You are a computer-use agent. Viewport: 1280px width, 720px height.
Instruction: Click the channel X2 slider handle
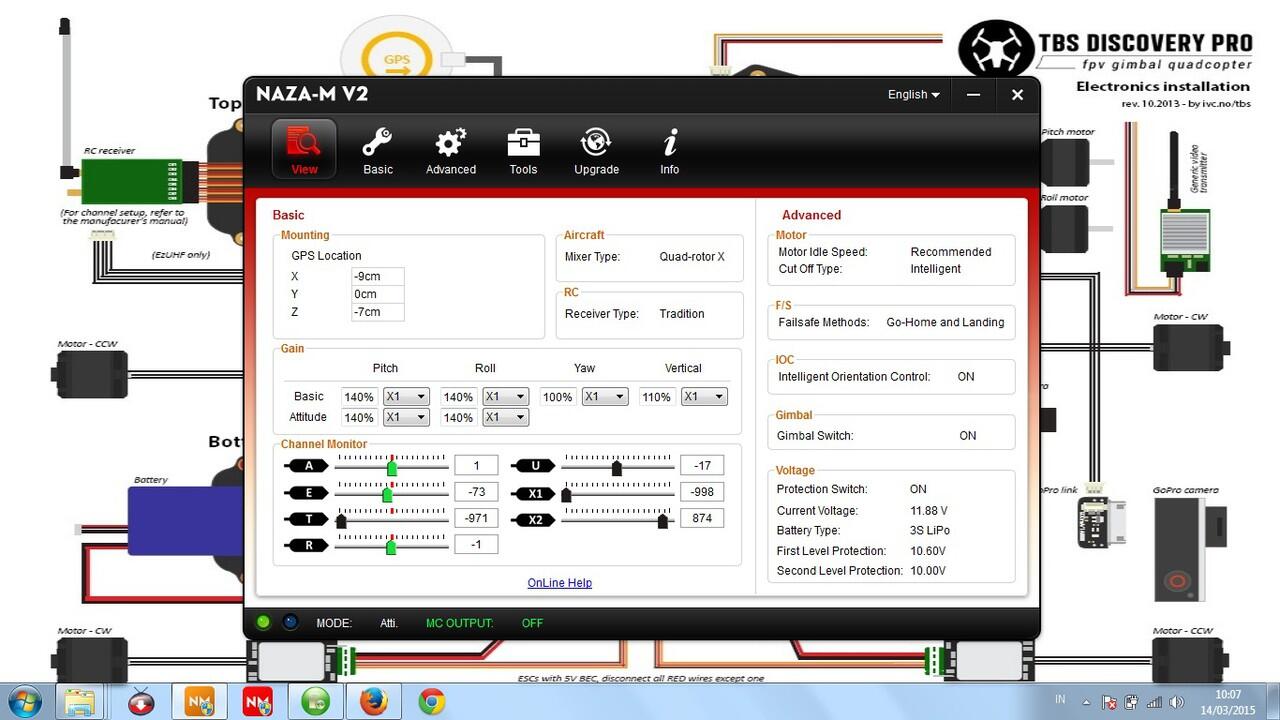pyautogui.click(x=663, y=520)
